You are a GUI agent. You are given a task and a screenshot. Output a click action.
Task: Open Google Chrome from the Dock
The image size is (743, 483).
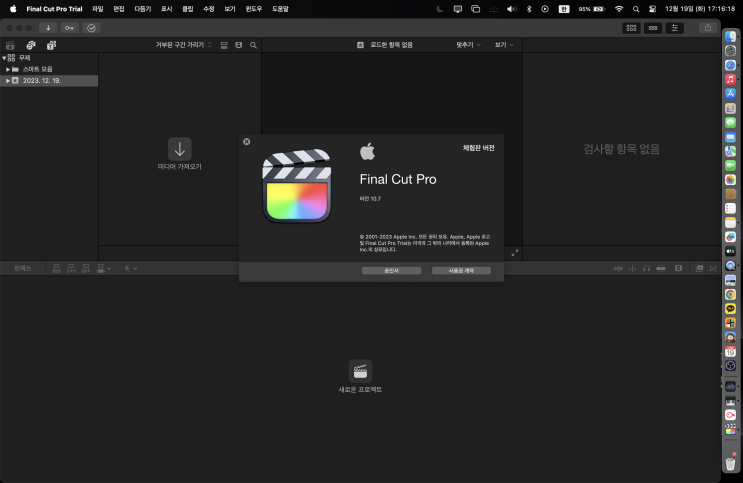pyautogui.click(x=730, y=294)
